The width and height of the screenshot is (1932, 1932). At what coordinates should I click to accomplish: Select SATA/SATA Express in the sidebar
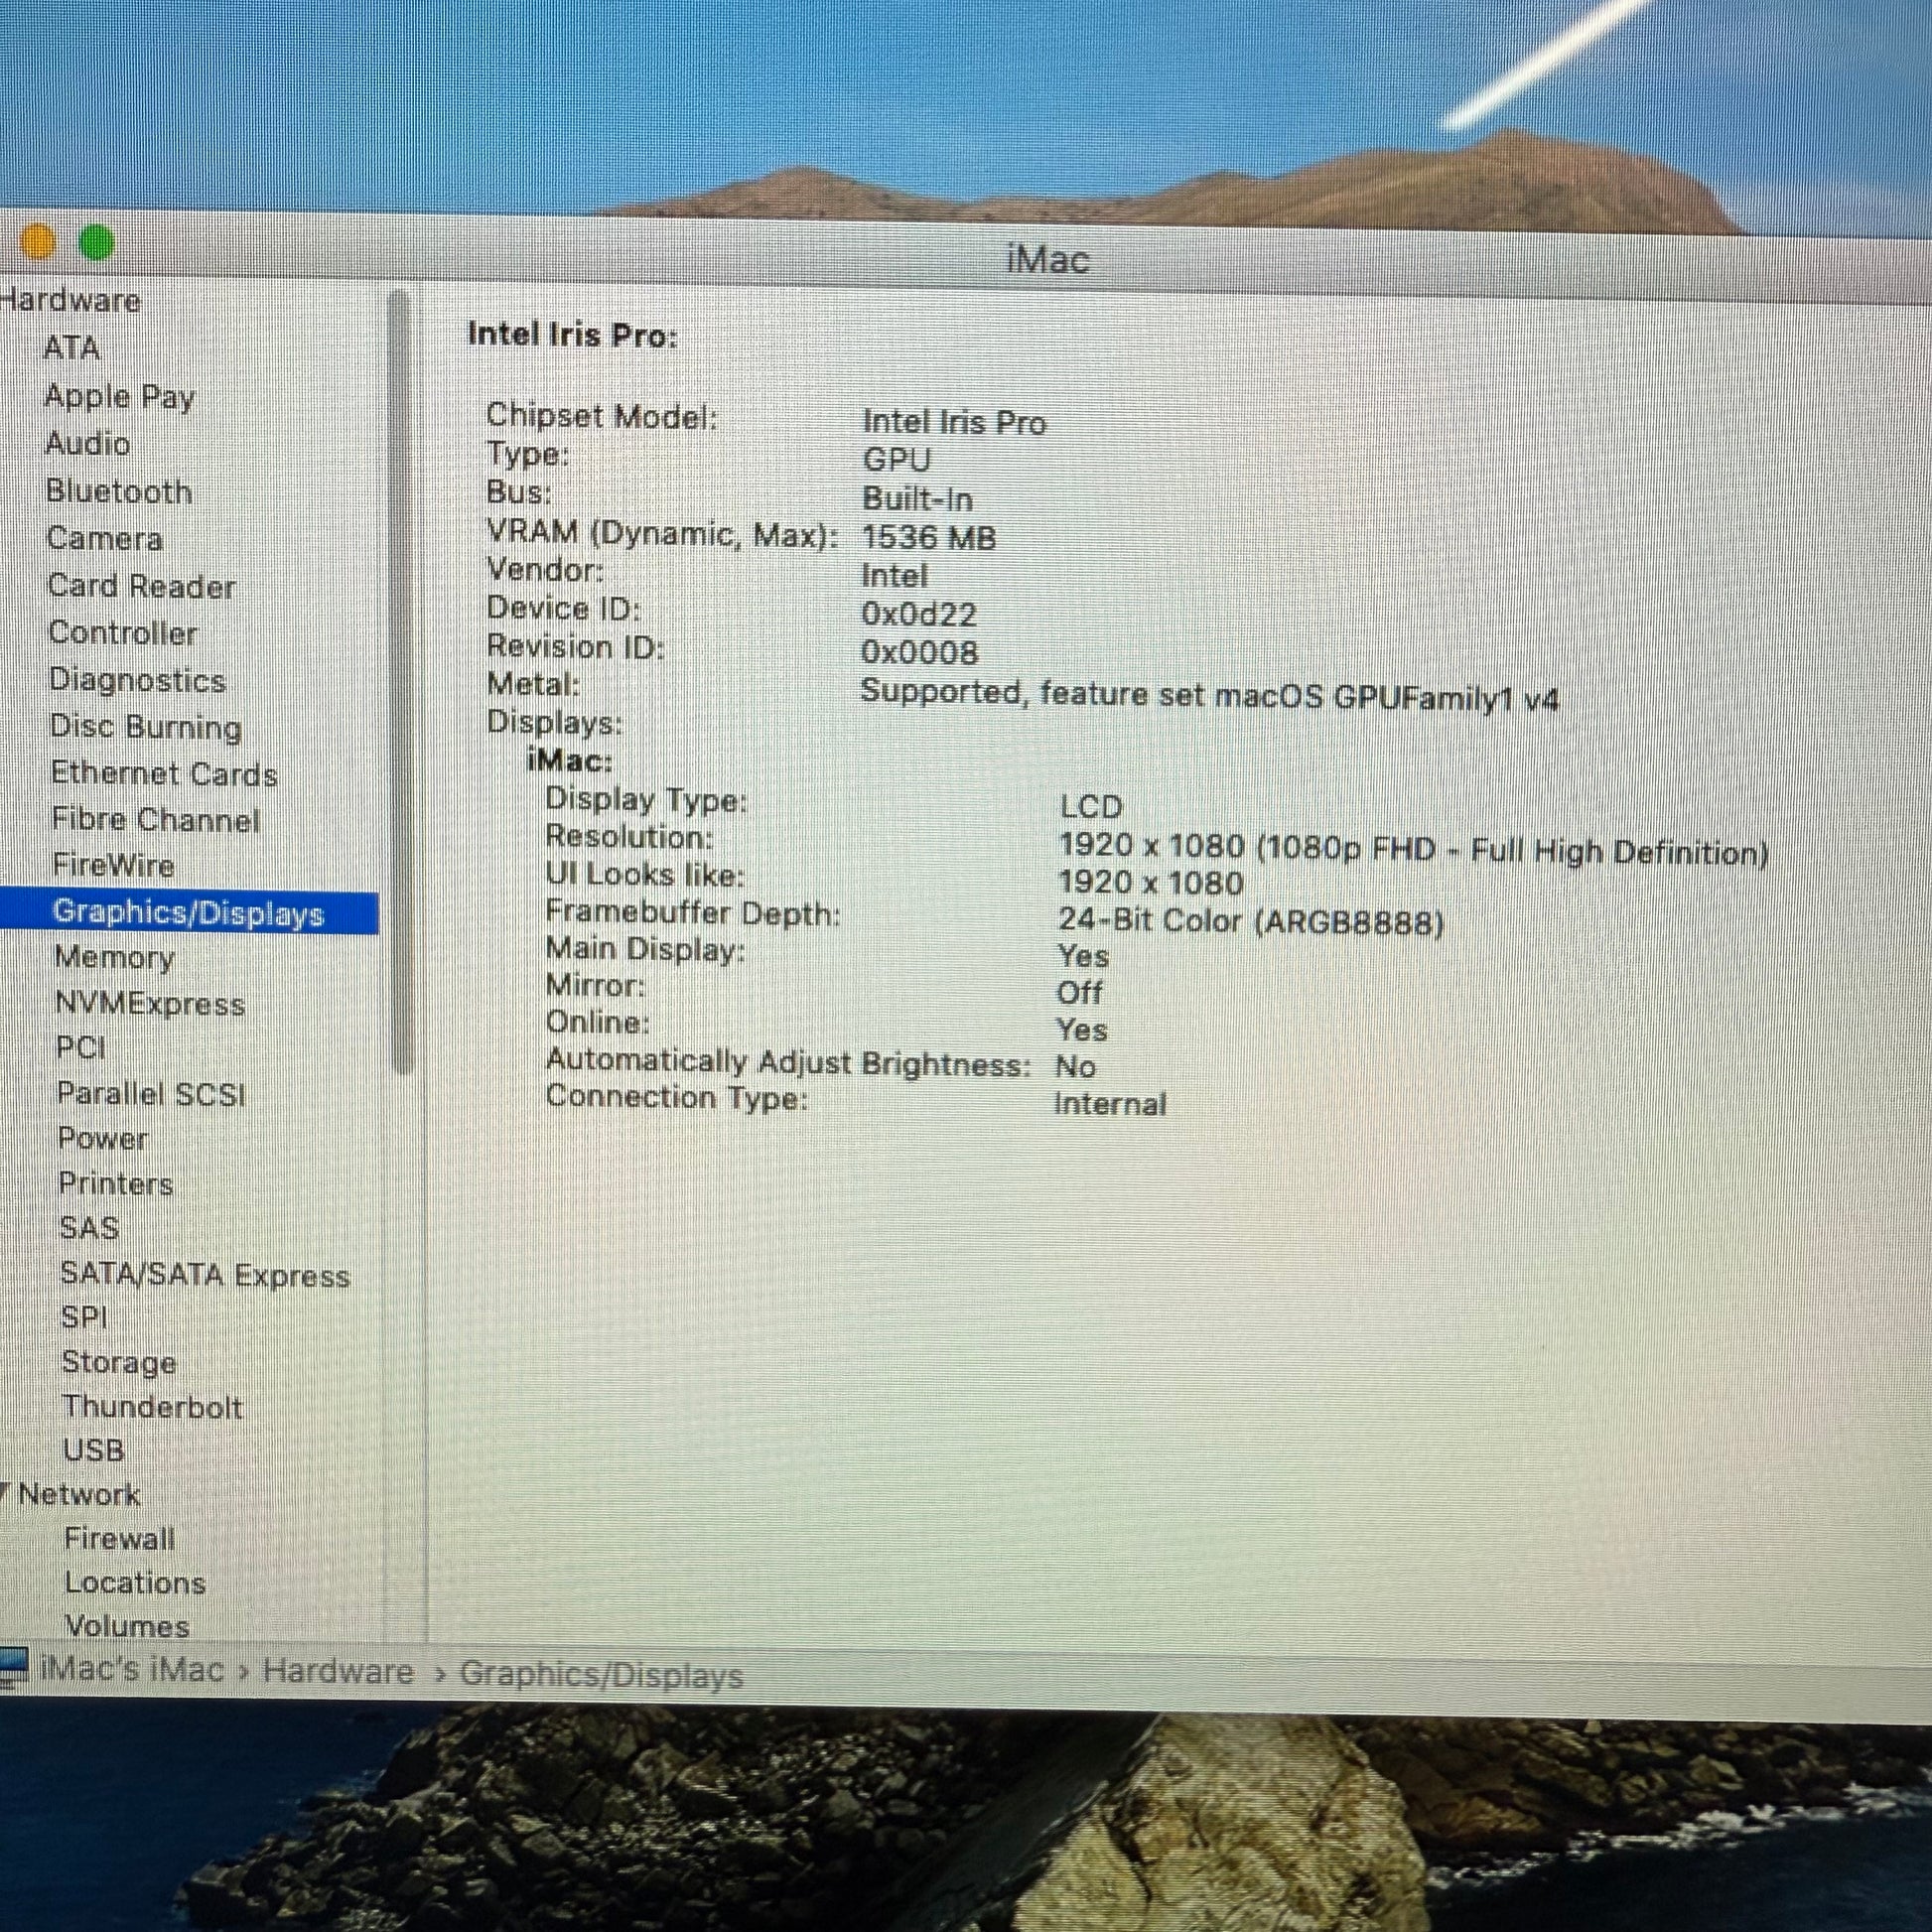[x=205, y=1275]
